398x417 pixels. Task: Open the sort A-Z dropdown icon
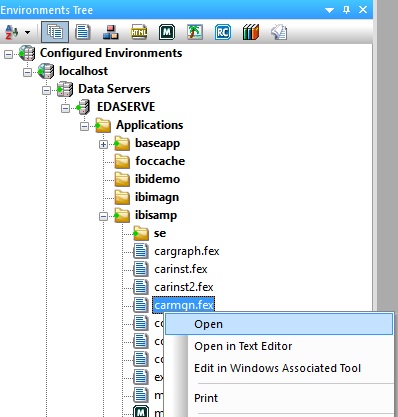12,32
